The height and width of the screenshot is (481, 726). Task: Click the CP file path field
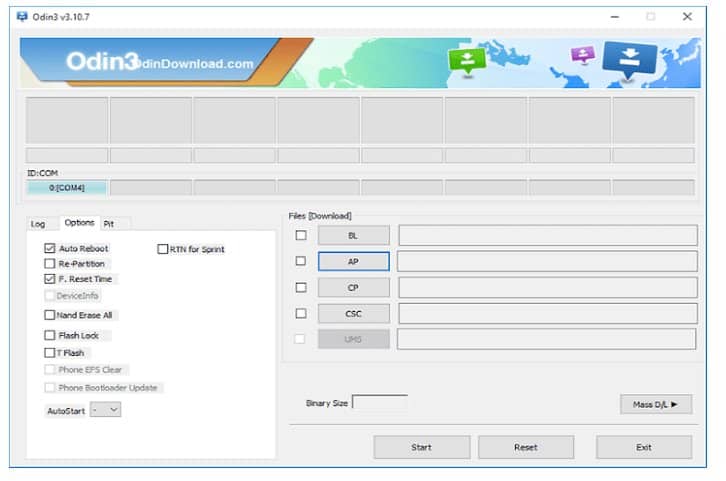point(548,287)
